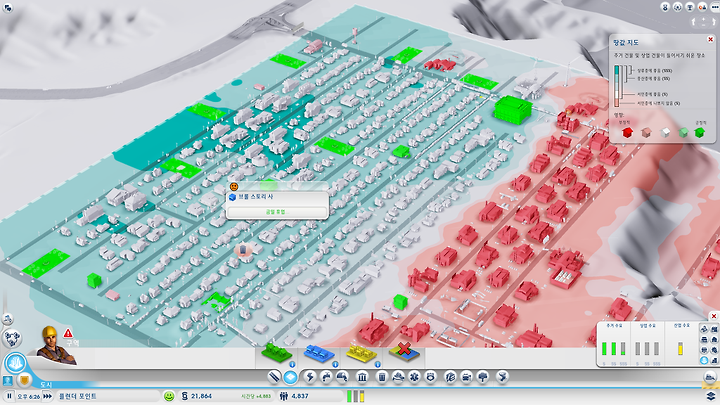Click the land value gradient bar
The height and width of the screenshot is (405, 720).
tap(618, 86)
